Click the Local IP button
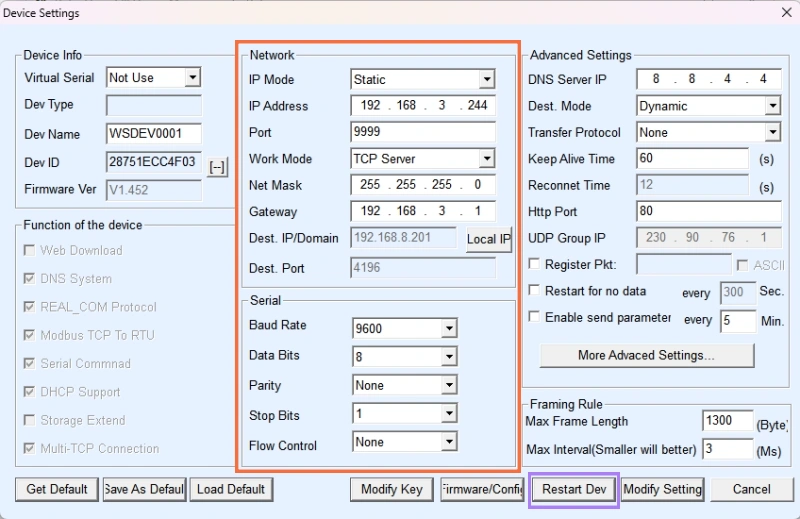 pos(489,239)
